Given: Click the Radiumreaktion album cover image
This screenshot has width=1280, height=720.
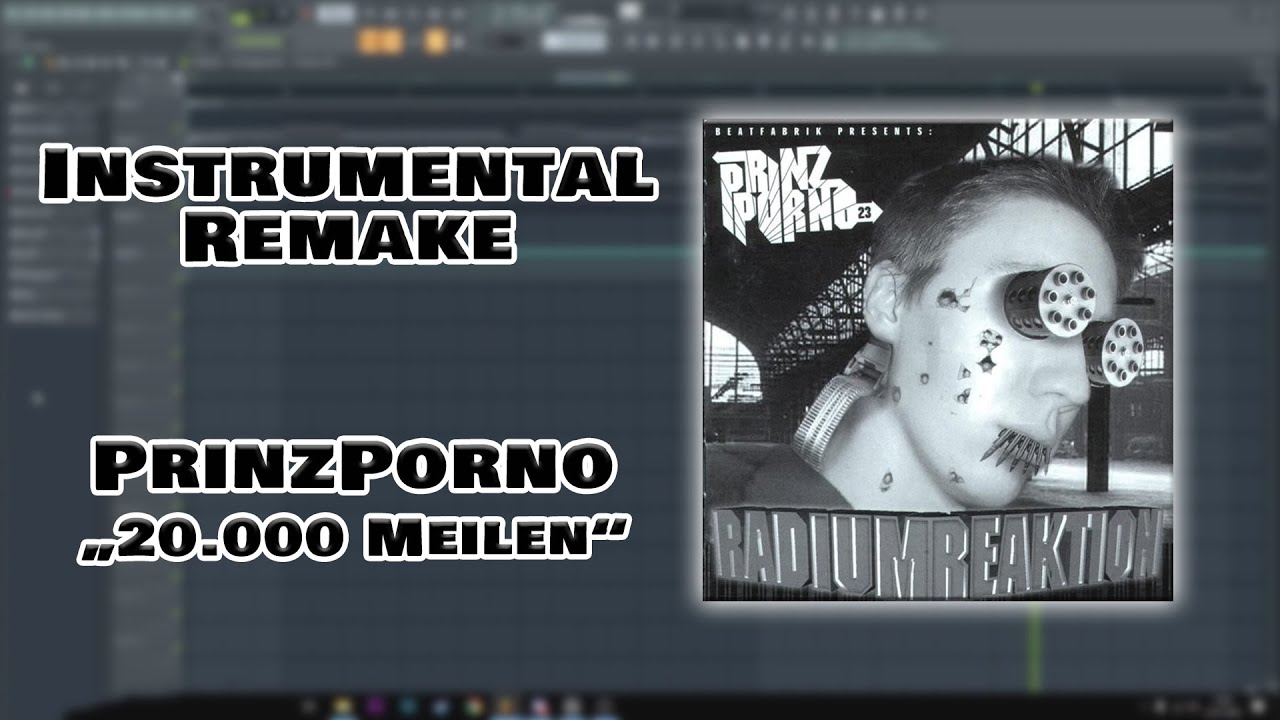Looking at the screenshot, I should click(x=937, y=360).
